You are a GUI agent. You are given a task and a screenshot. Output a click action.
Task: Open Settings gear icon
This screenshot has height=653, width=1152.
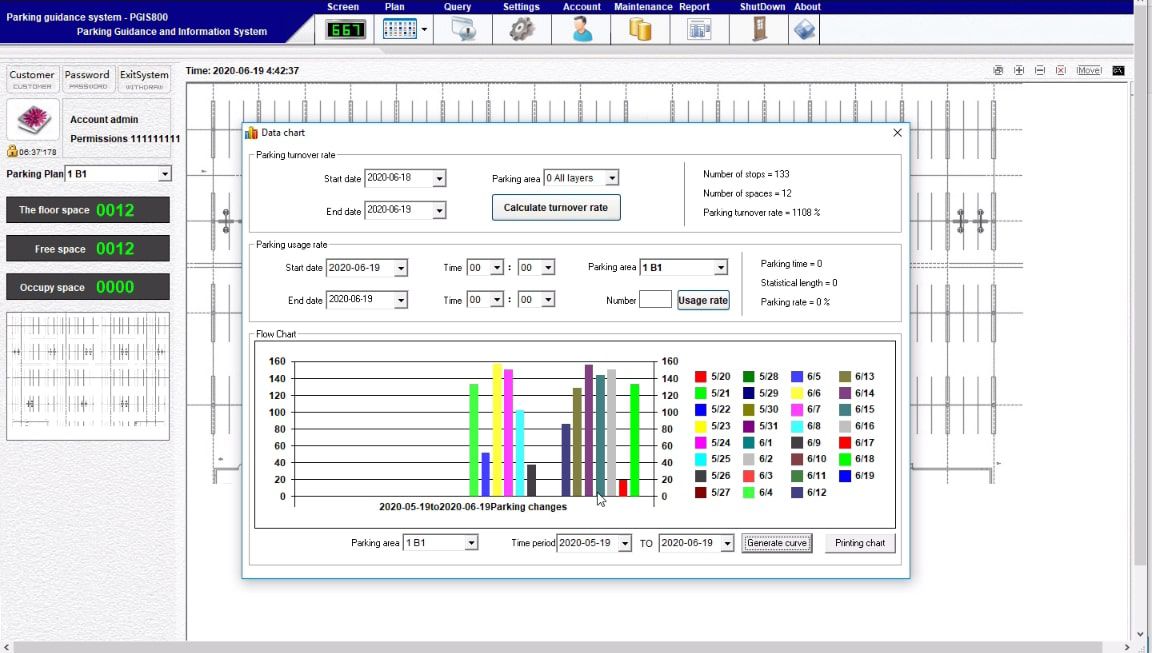click(521, 30)
